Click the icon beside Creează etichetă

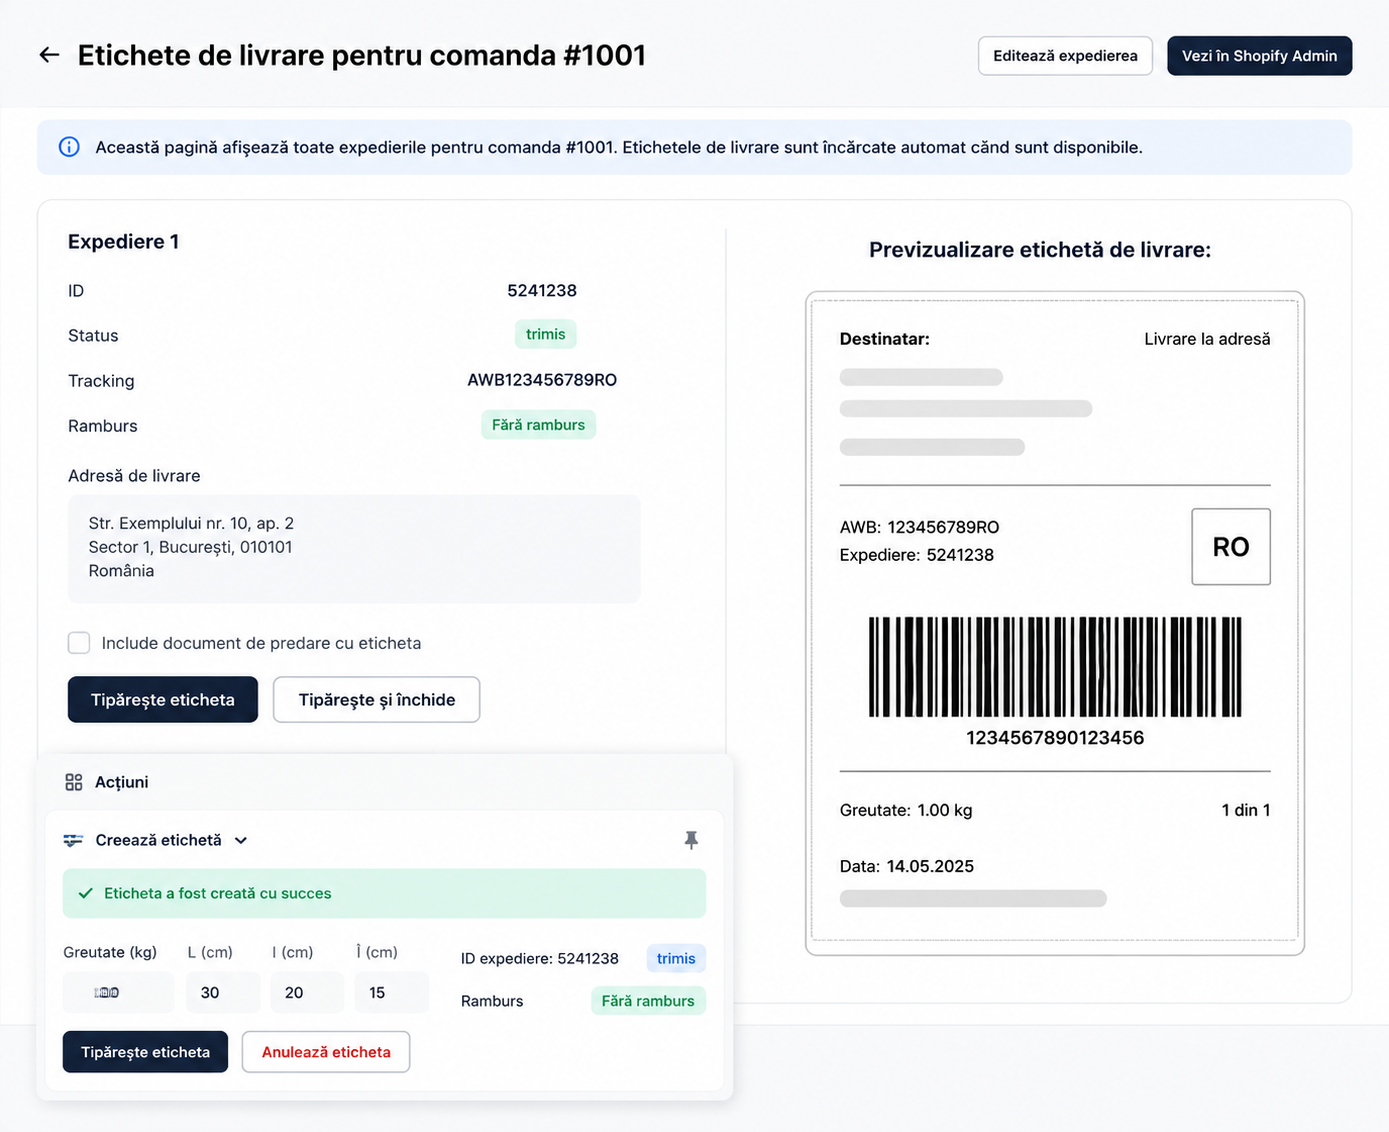coord(73,840)
